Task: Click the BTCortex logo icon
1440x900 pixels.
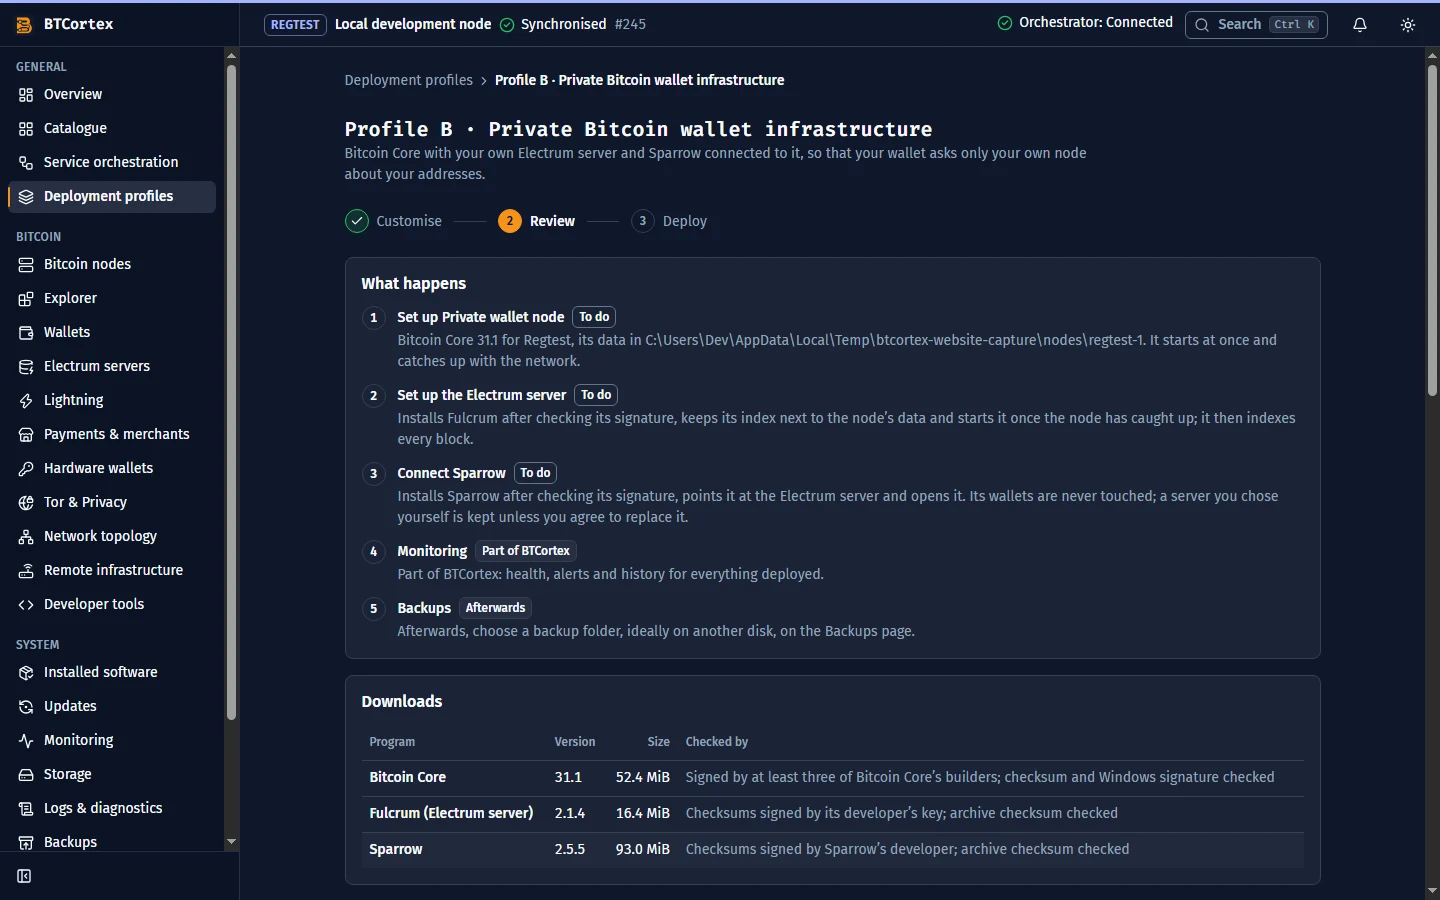Action: (24, 25)
